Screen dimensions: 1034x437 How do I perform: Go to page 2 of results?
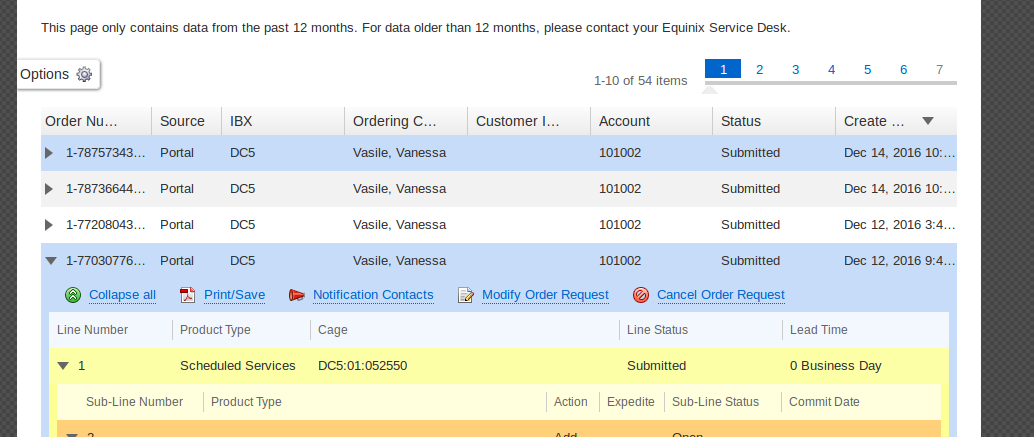[759, 69]
